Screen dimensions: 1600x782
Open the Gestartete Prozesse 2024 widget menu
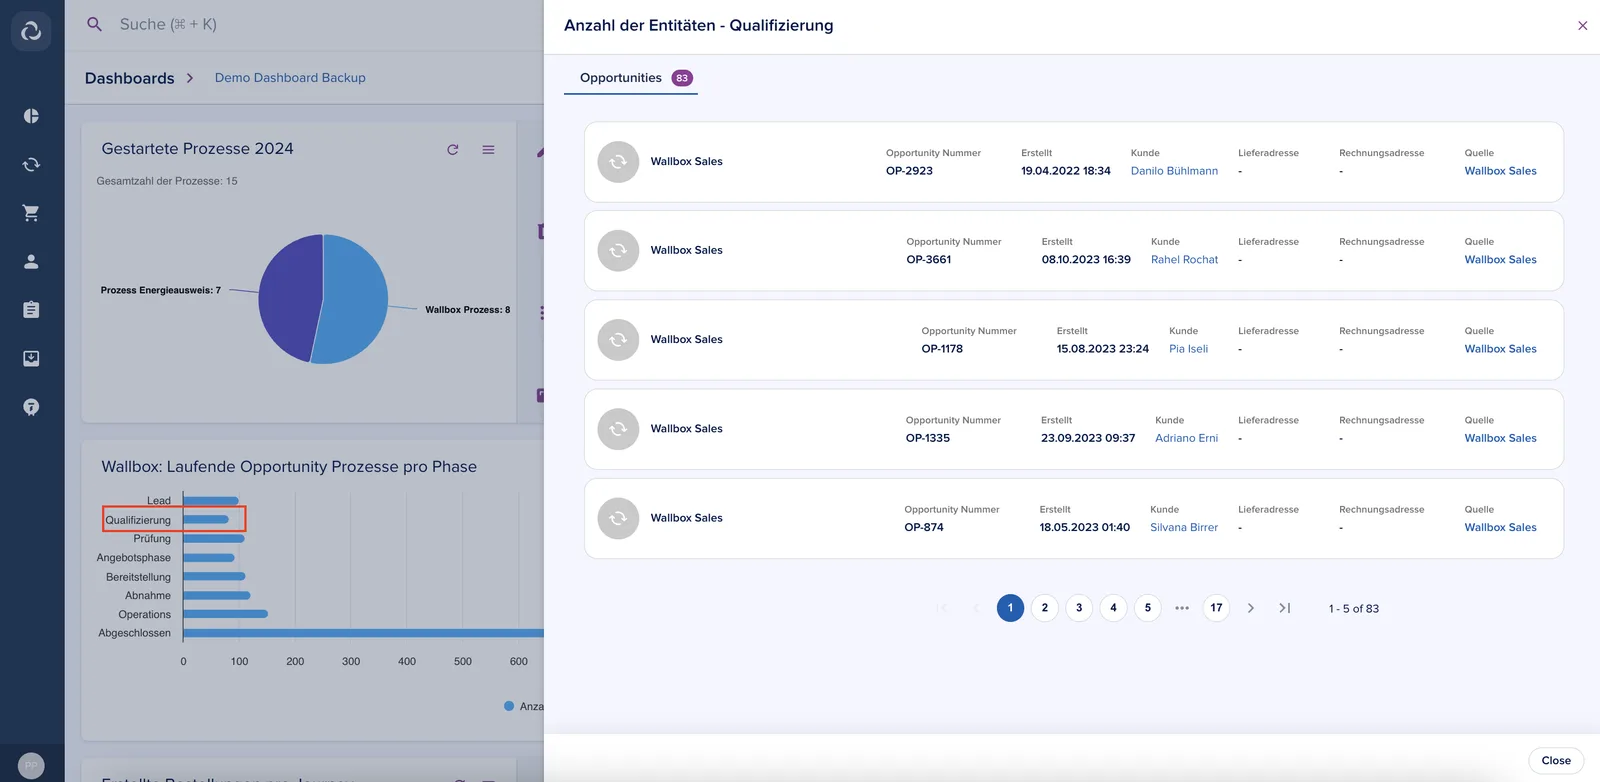[x=488, y=150]
